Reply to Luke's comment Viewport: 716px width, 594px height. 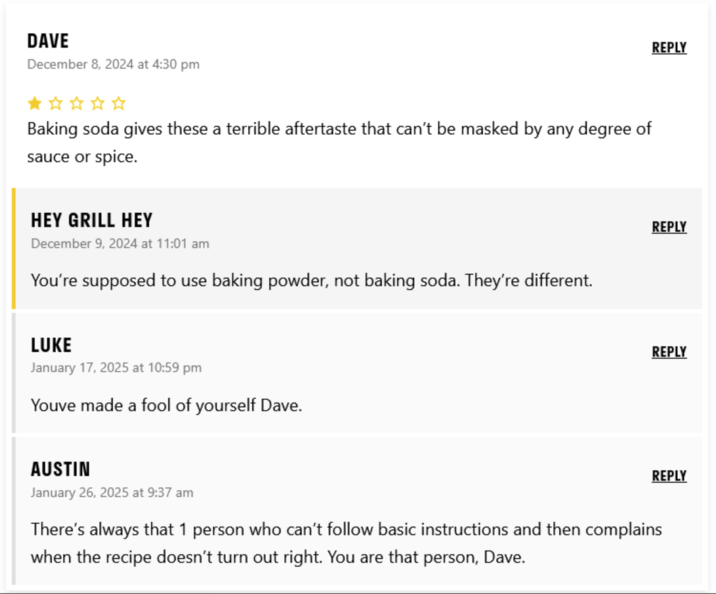point(669,352)
